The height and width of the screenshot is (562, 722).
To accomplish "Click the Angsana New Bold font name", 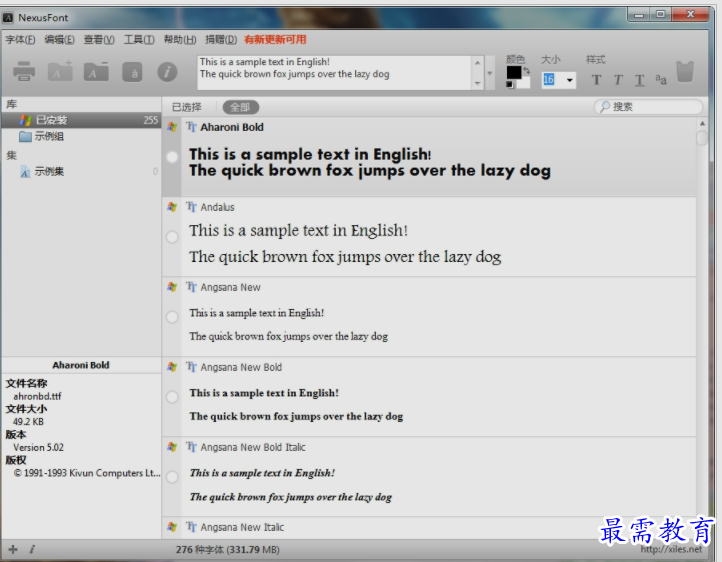I will (x=241, y=367).
